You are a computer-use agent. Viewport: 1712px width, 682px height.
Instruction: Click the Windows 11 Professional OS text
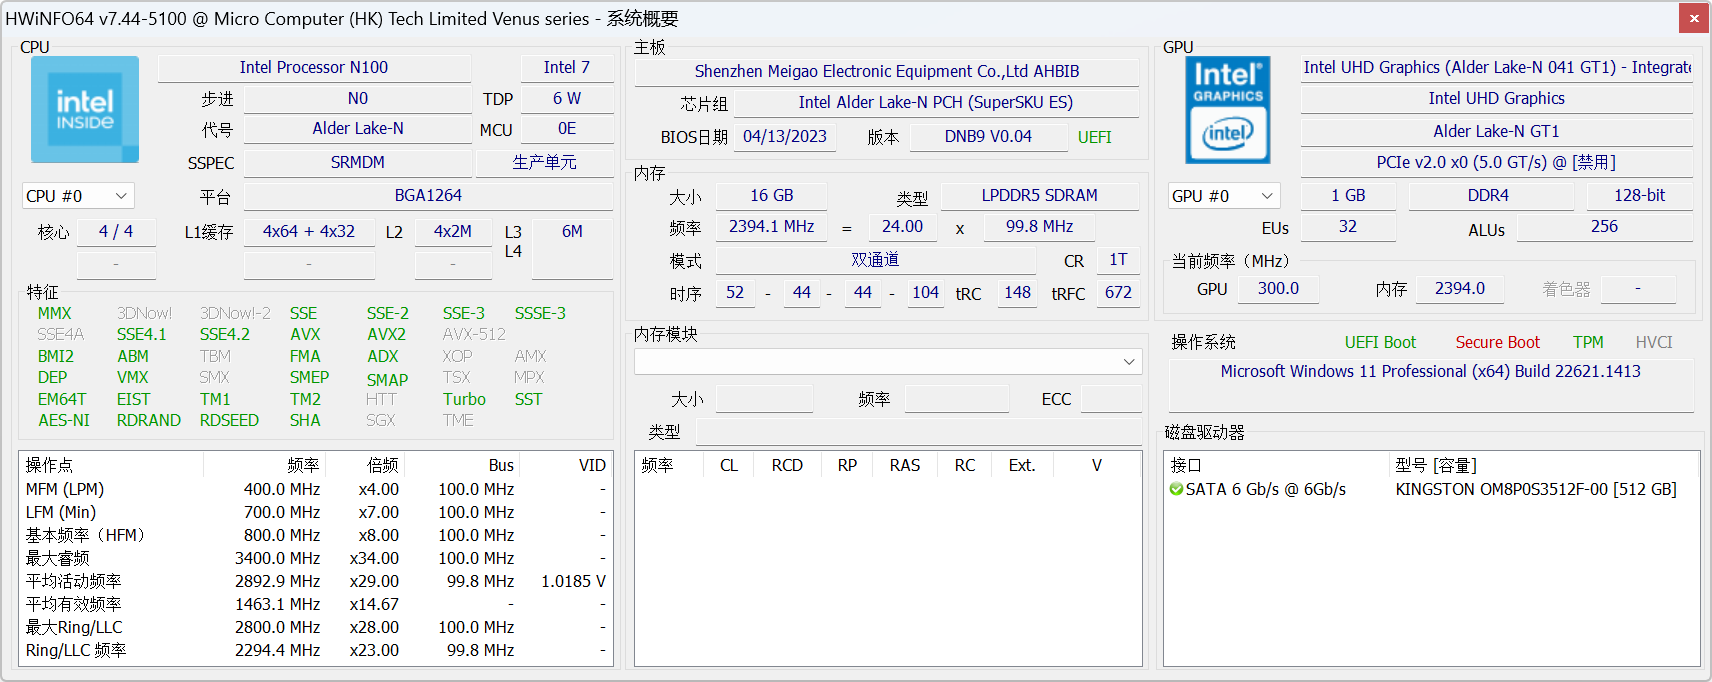point(1430,371)
